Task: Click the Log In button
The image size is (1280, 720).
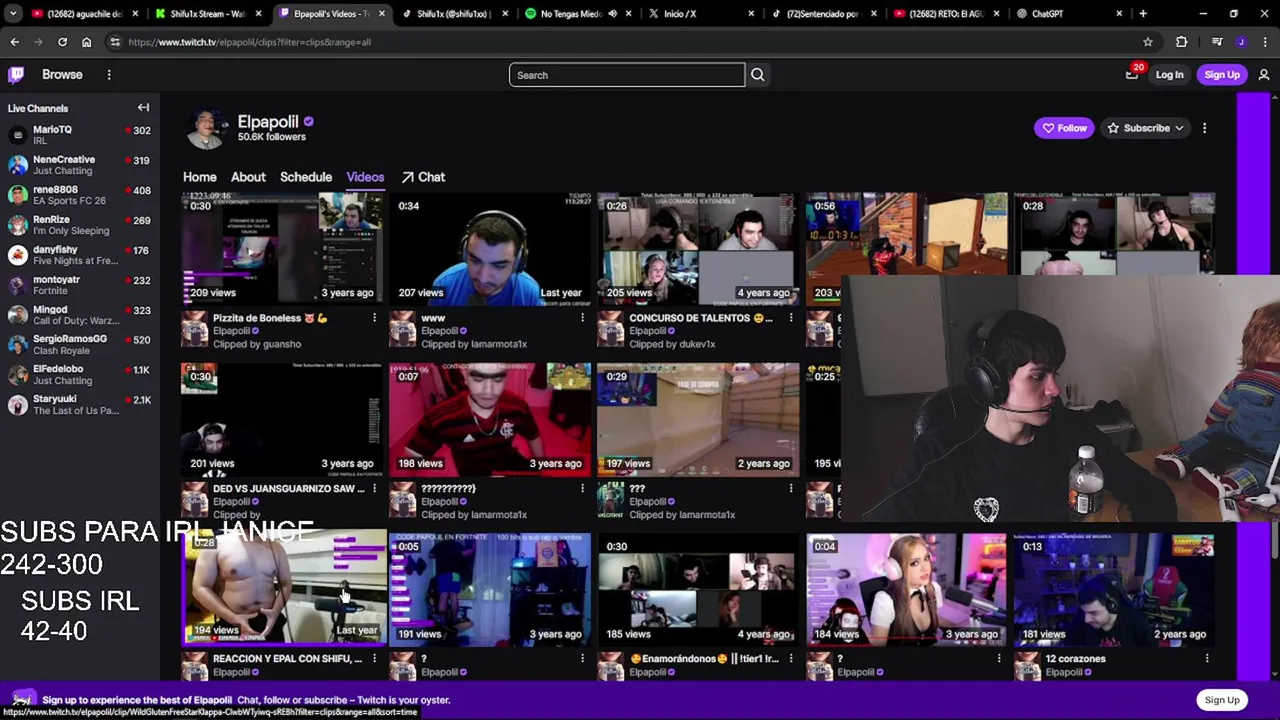Action: [x=1169, y=75]
